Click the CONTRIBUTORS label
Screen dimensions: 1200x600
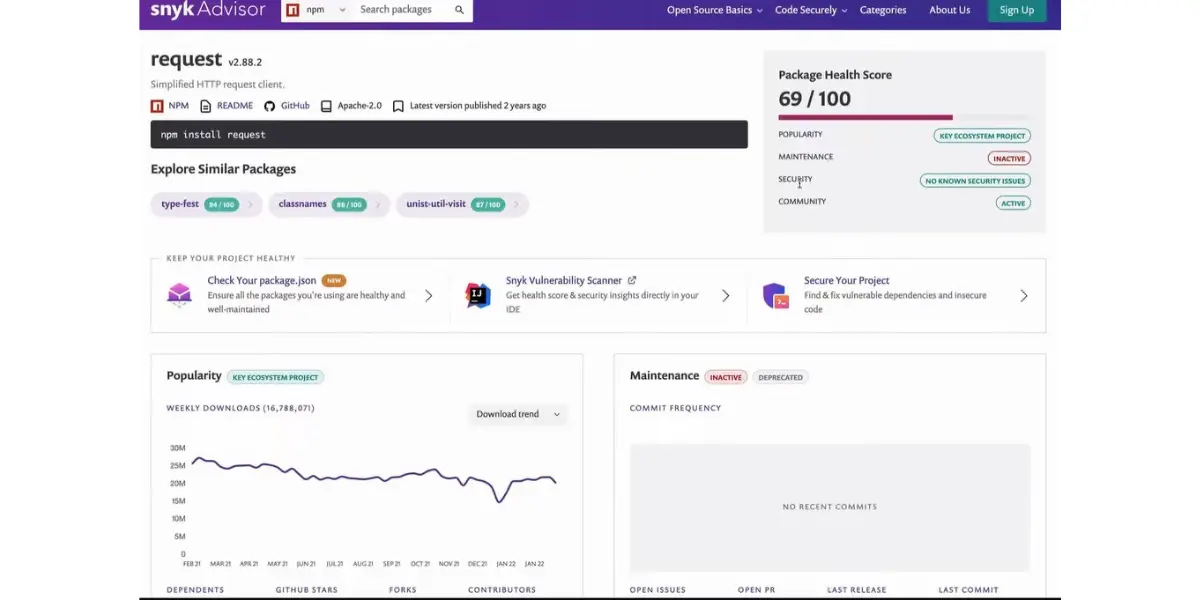pyautogui.click(x=502, y=590)
